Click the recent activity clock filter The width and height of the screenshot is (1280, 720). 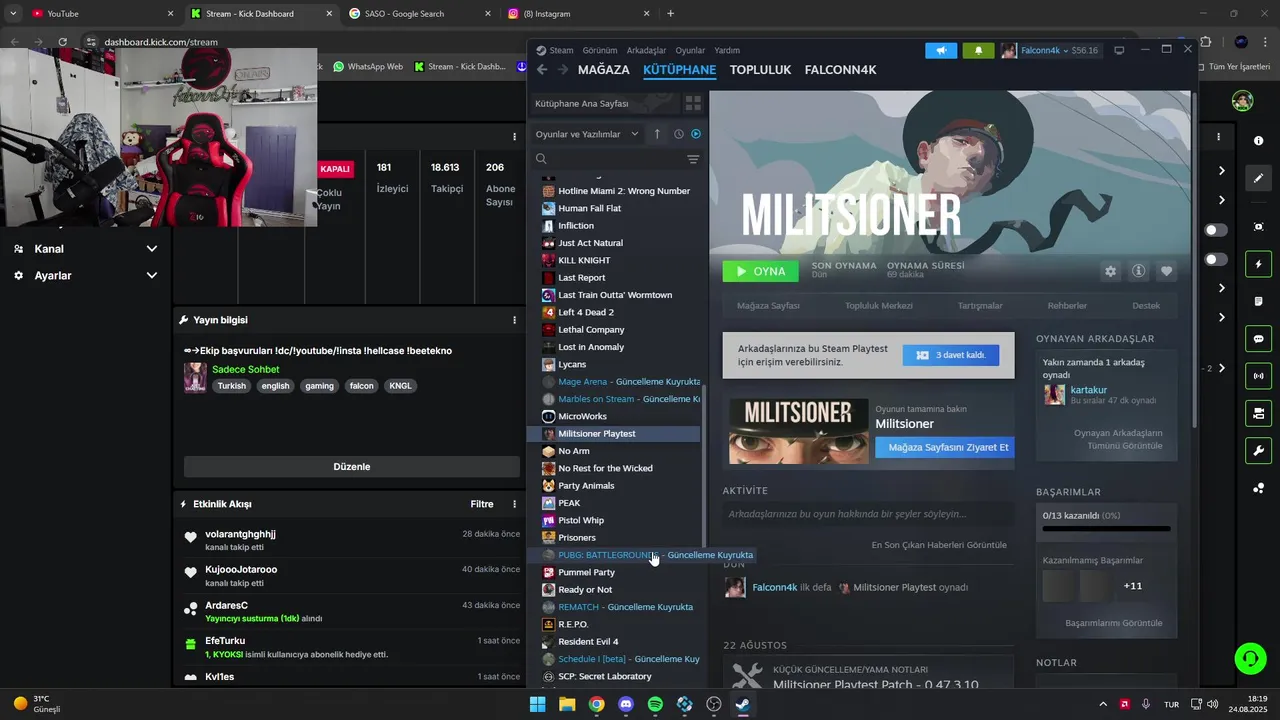tap(678, 134)
